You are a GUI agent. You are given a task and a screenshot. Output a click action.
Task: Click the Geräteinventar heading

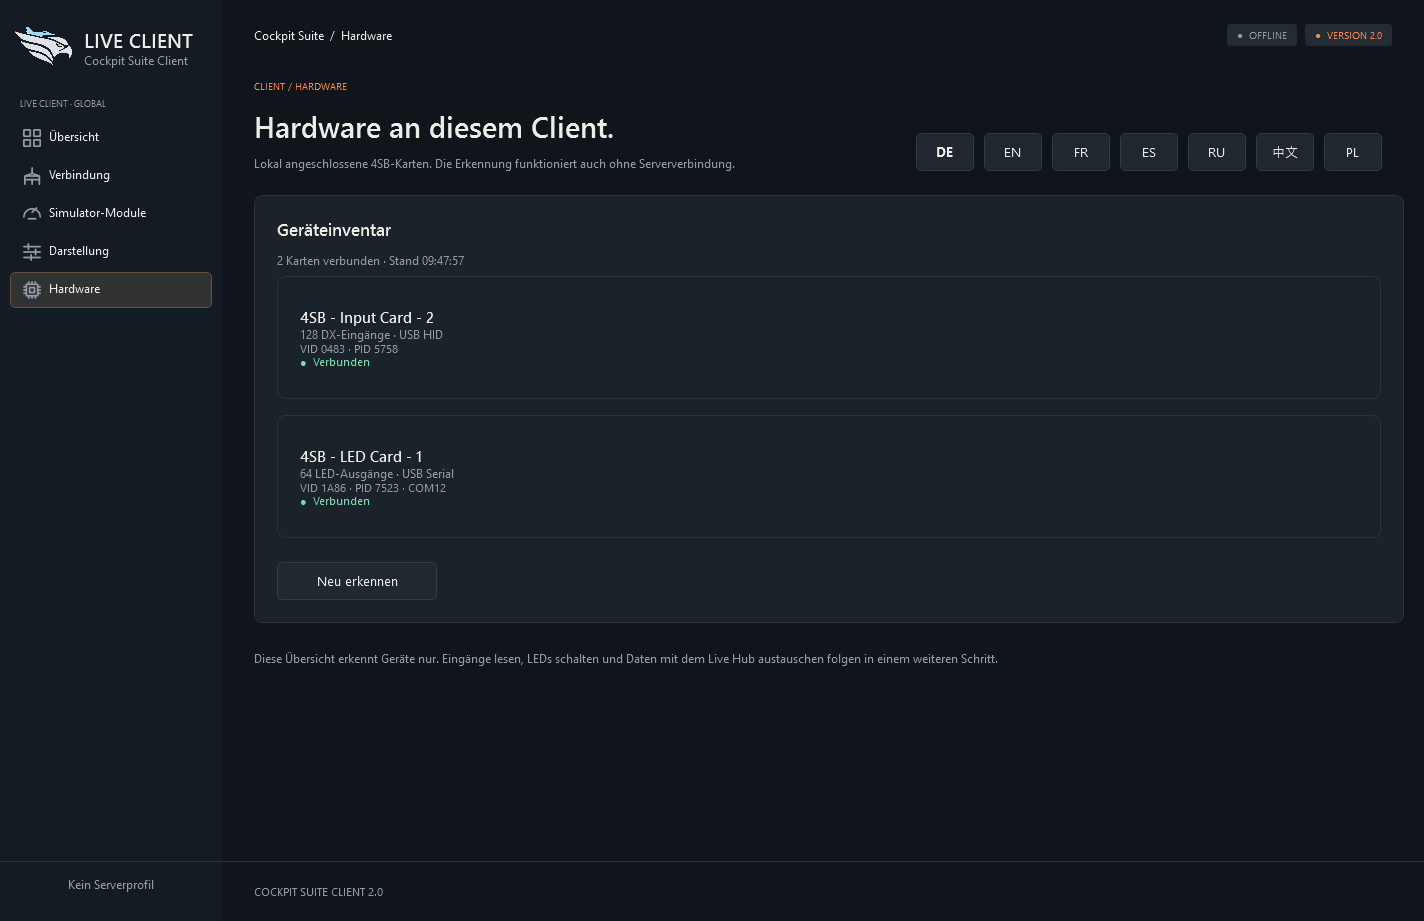(334, 230)
